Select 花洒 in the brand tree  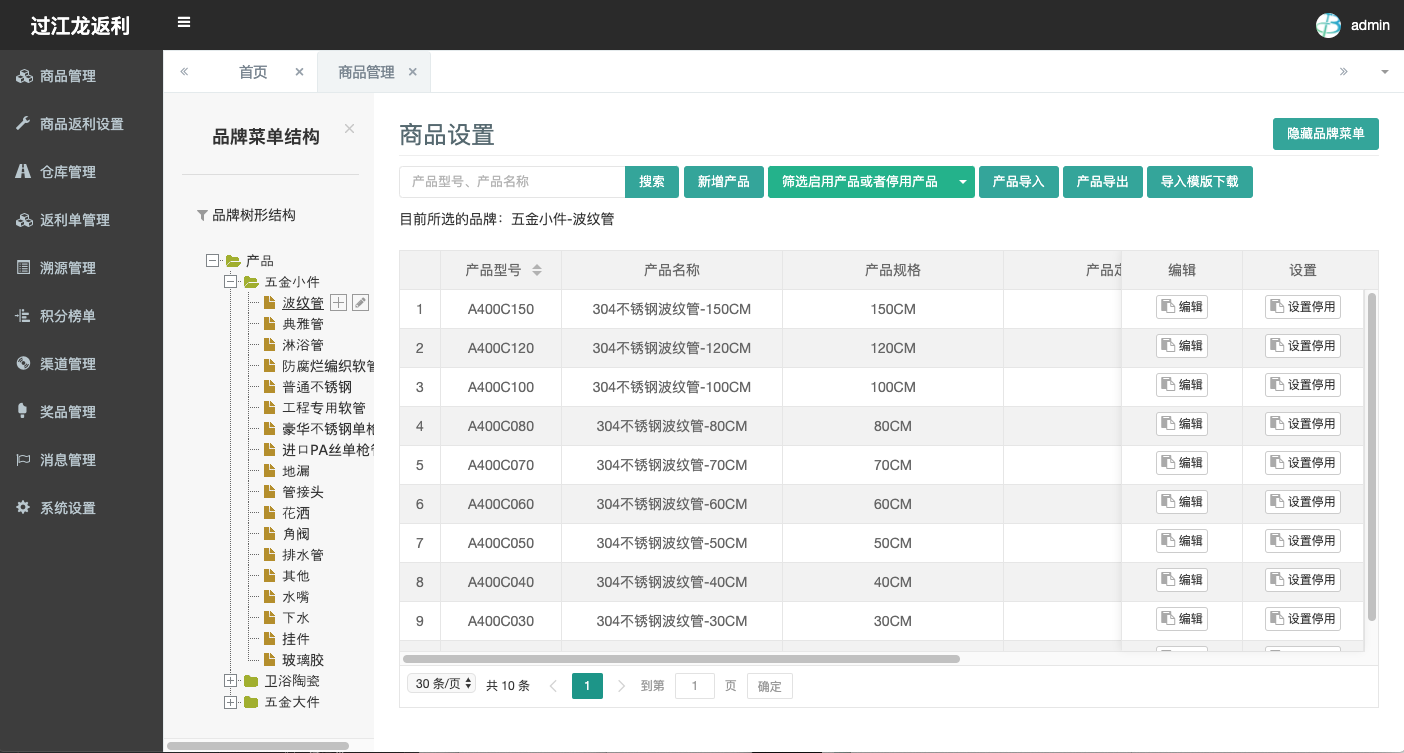point(296,513)
